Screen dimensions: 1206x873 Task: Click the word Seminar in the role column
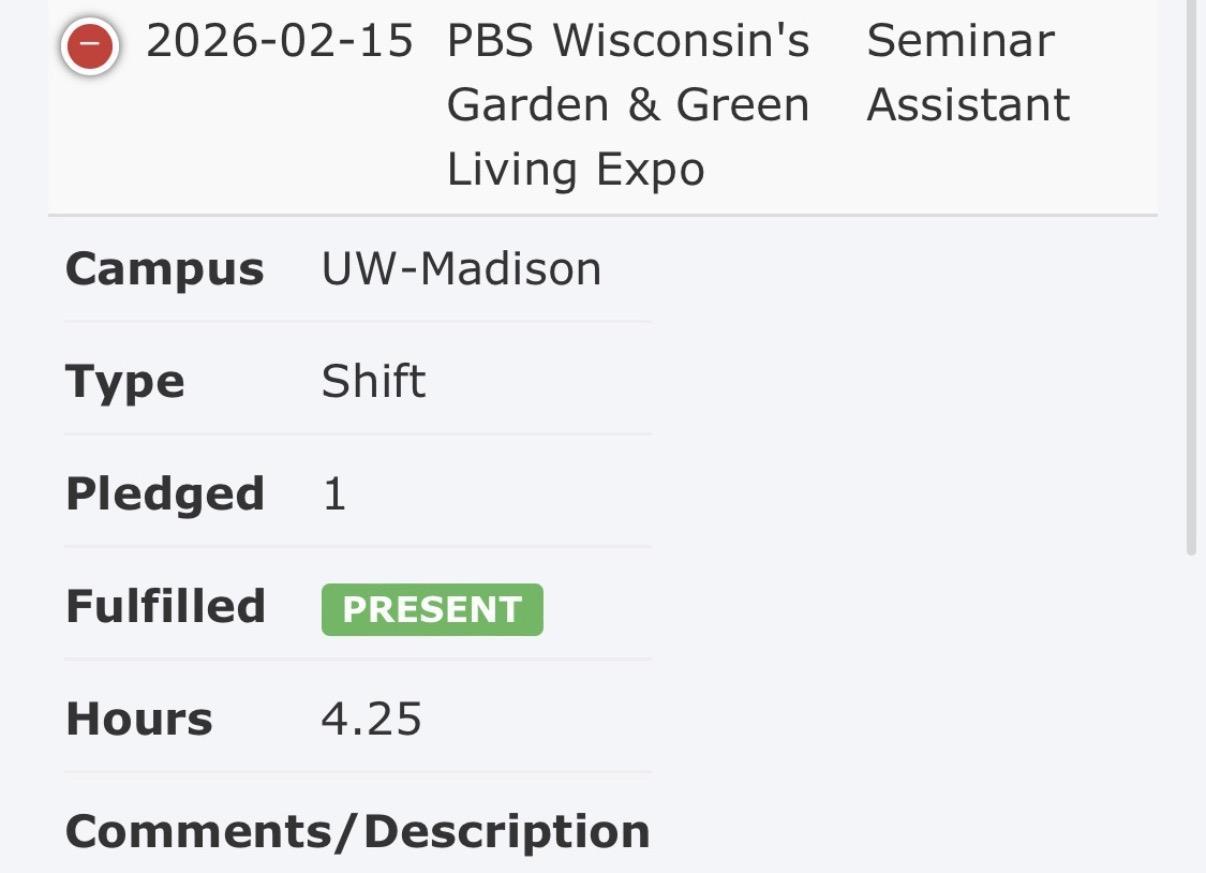(x=960, y=41)
